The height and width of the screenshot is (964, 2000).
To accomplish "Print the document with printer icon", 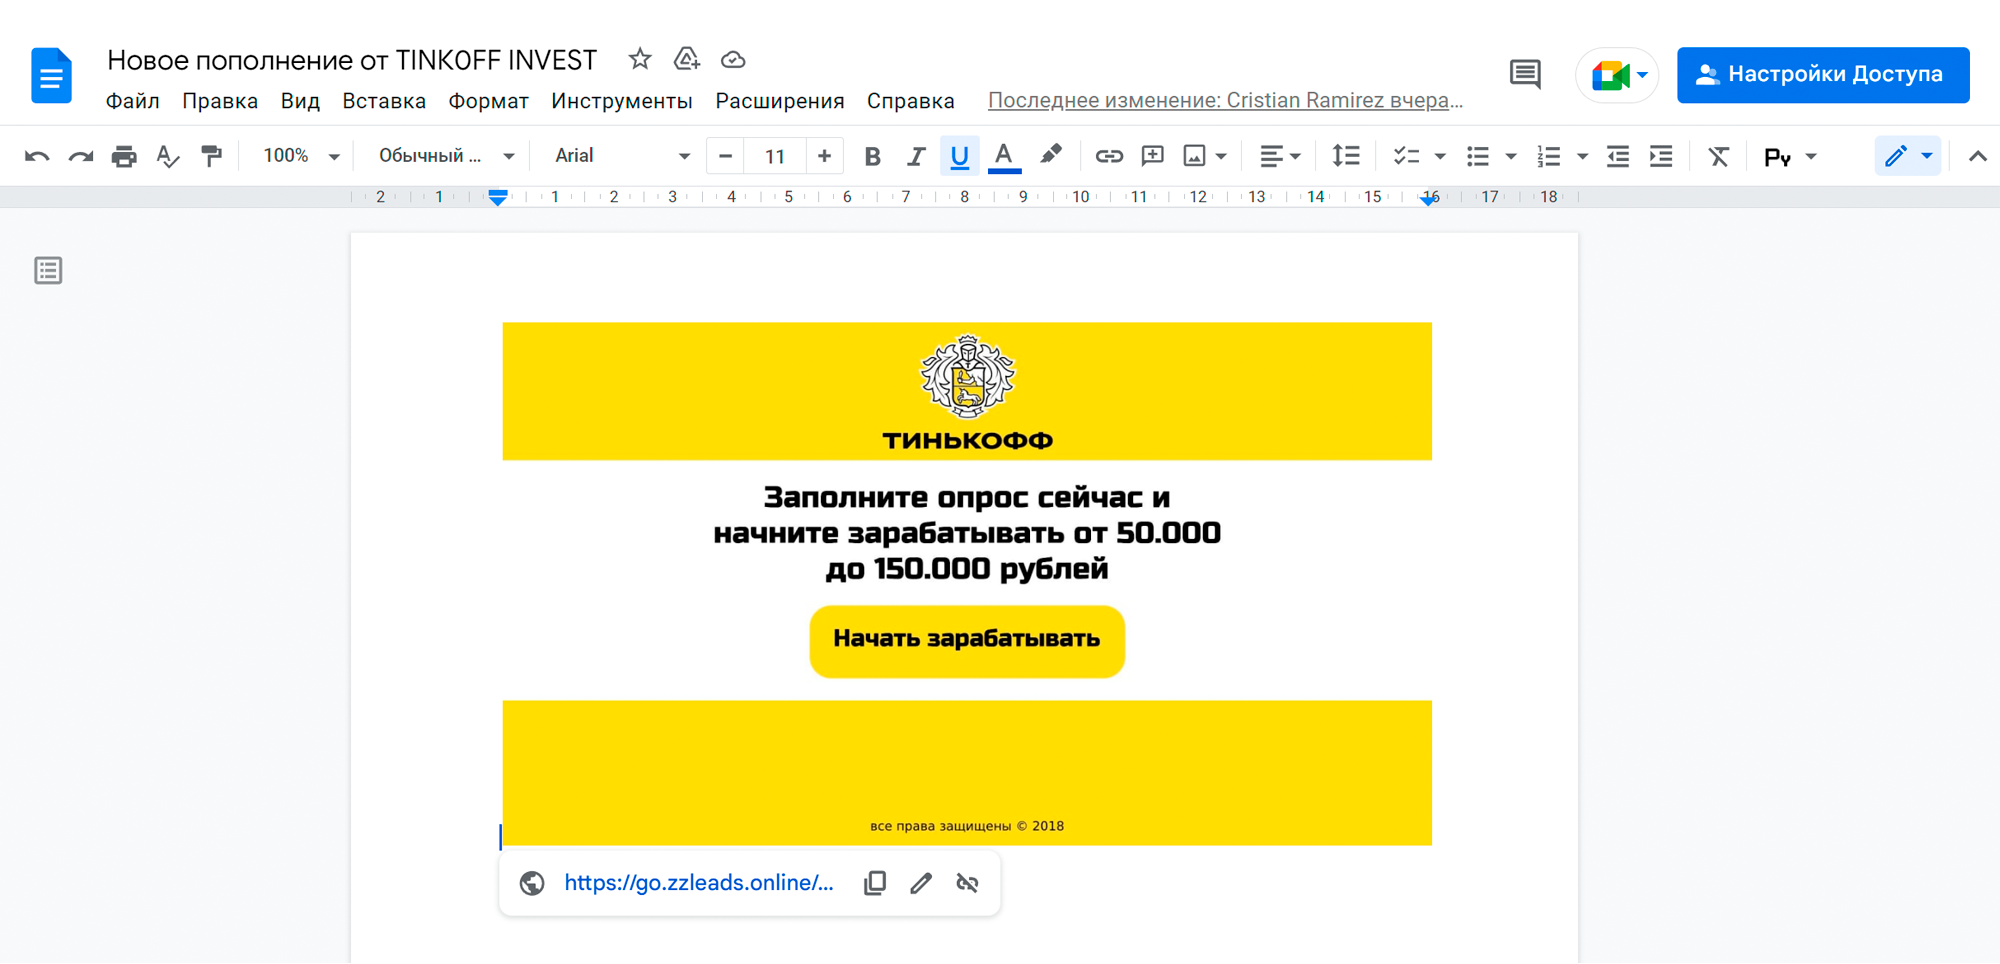I will coord(124,156).
